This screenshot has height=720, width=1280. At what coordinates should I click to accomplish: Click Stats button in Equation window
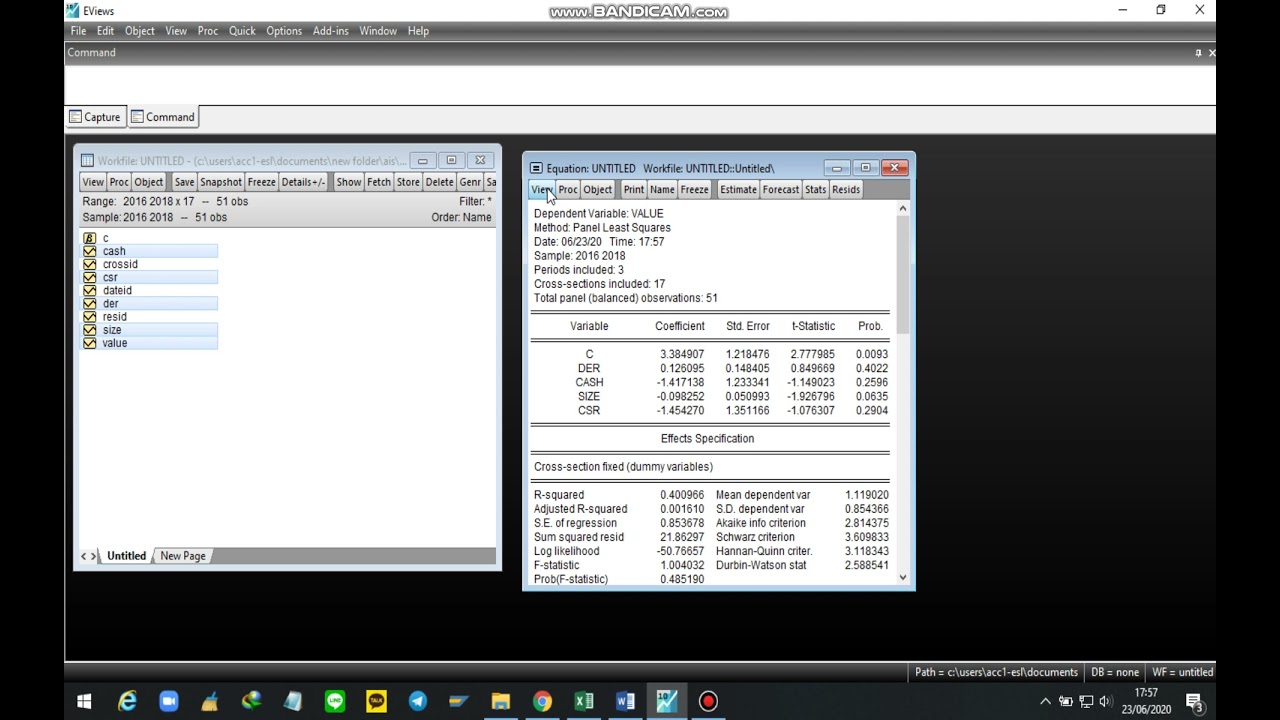point(815,190)
